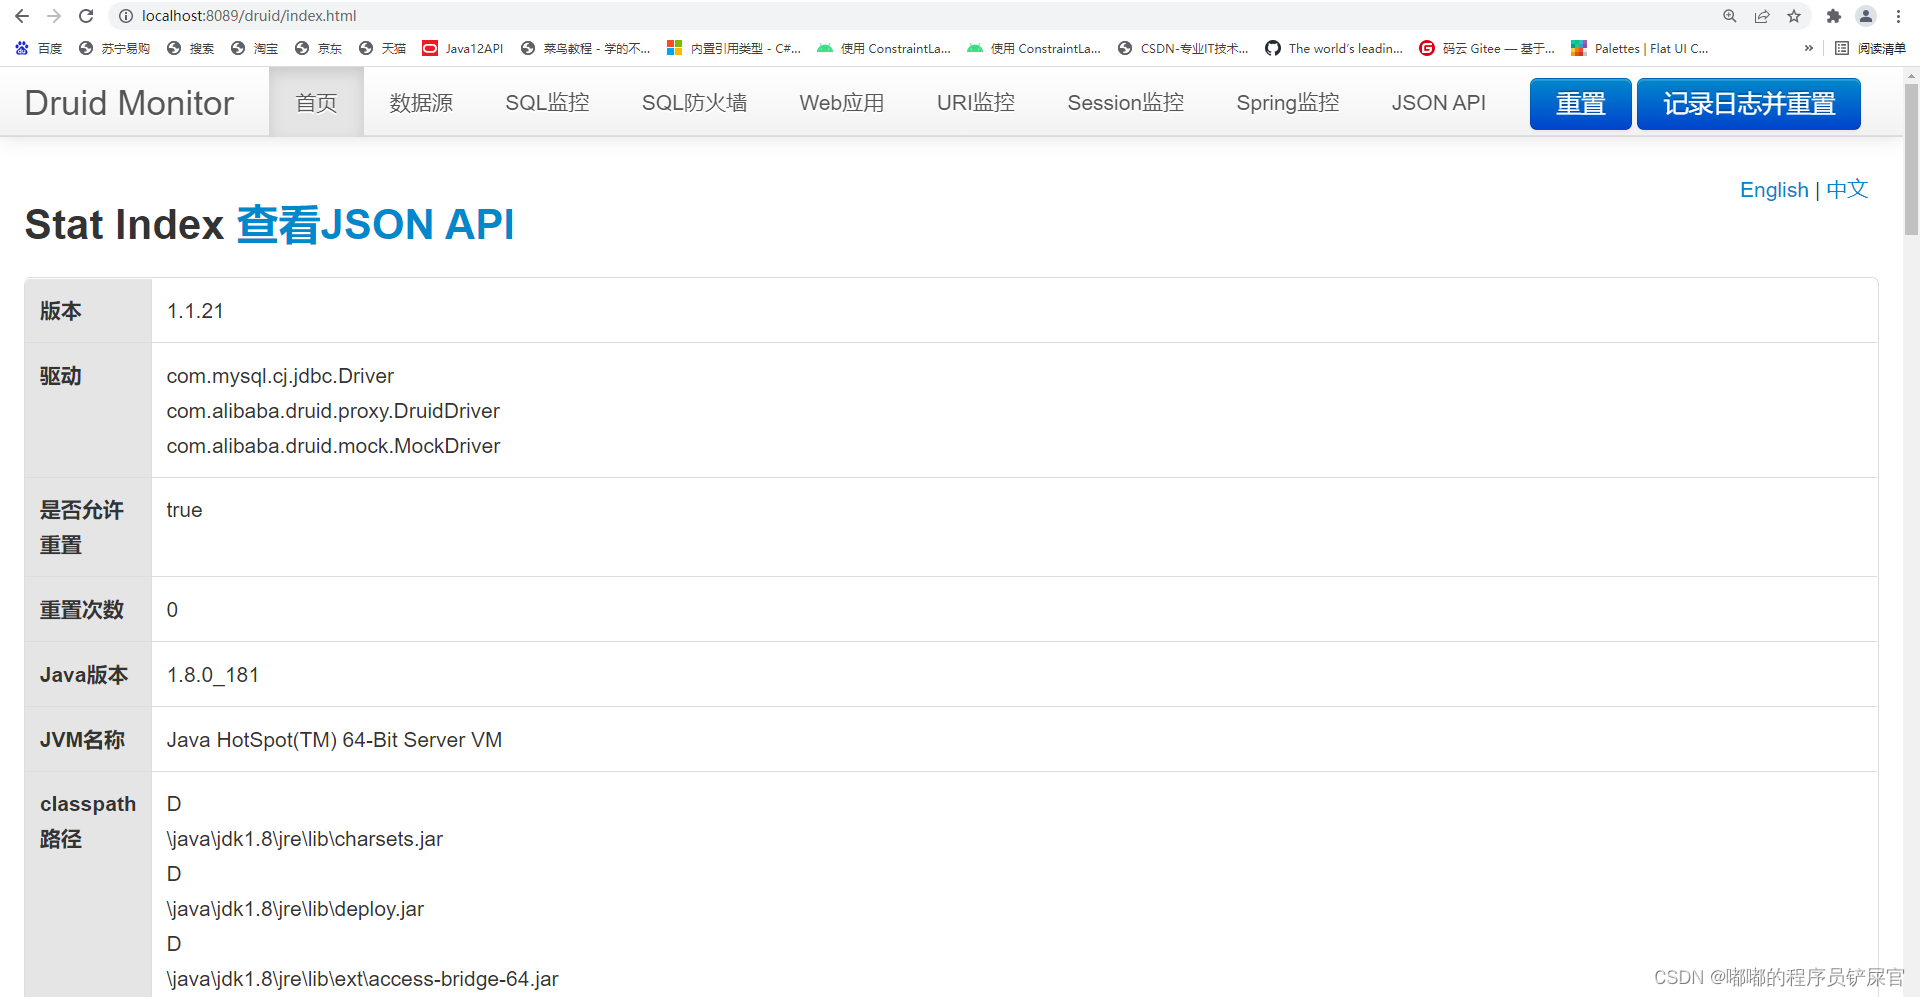
Task: Open the Java12API bookmark
Action: pos(463,48)
